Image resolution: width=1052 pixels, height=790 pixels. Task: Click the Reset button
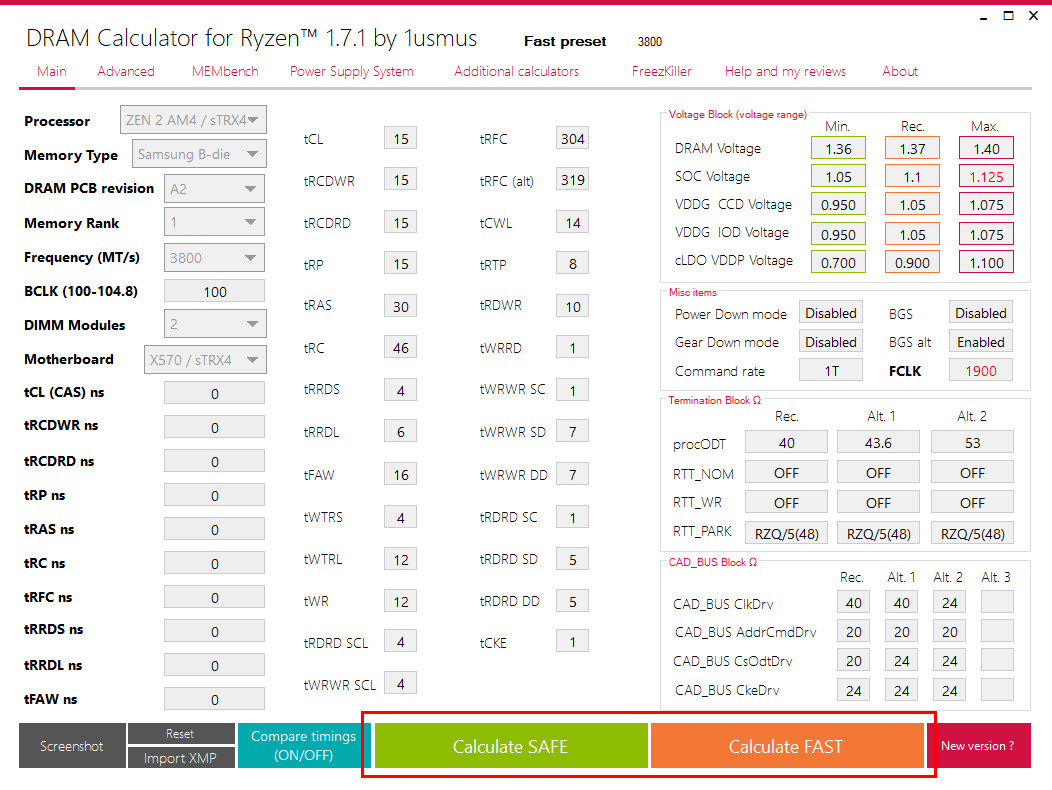click(x=180, y=734)
